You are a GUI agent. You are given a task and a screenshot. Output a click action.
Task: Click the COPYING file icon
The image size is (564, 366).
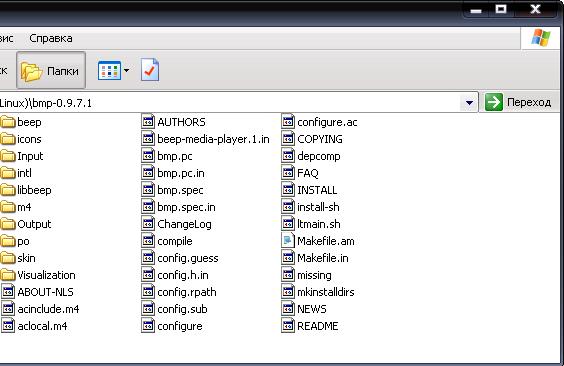tap(287, 139)
